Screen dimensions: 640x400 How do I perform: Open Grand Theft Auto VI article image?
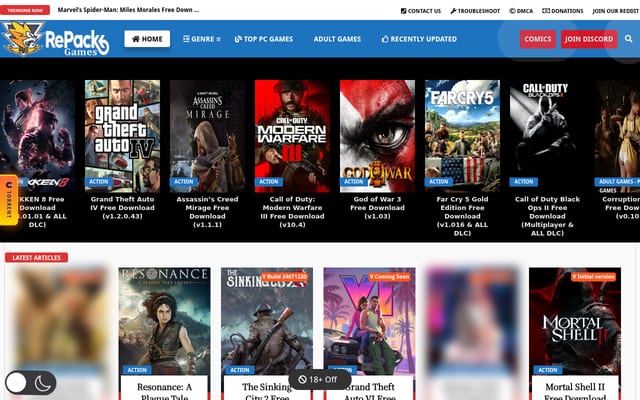click(369, 321)
